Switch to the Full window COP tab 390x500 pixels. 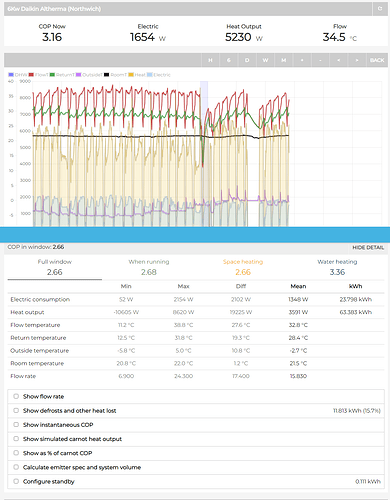point(55,267)
